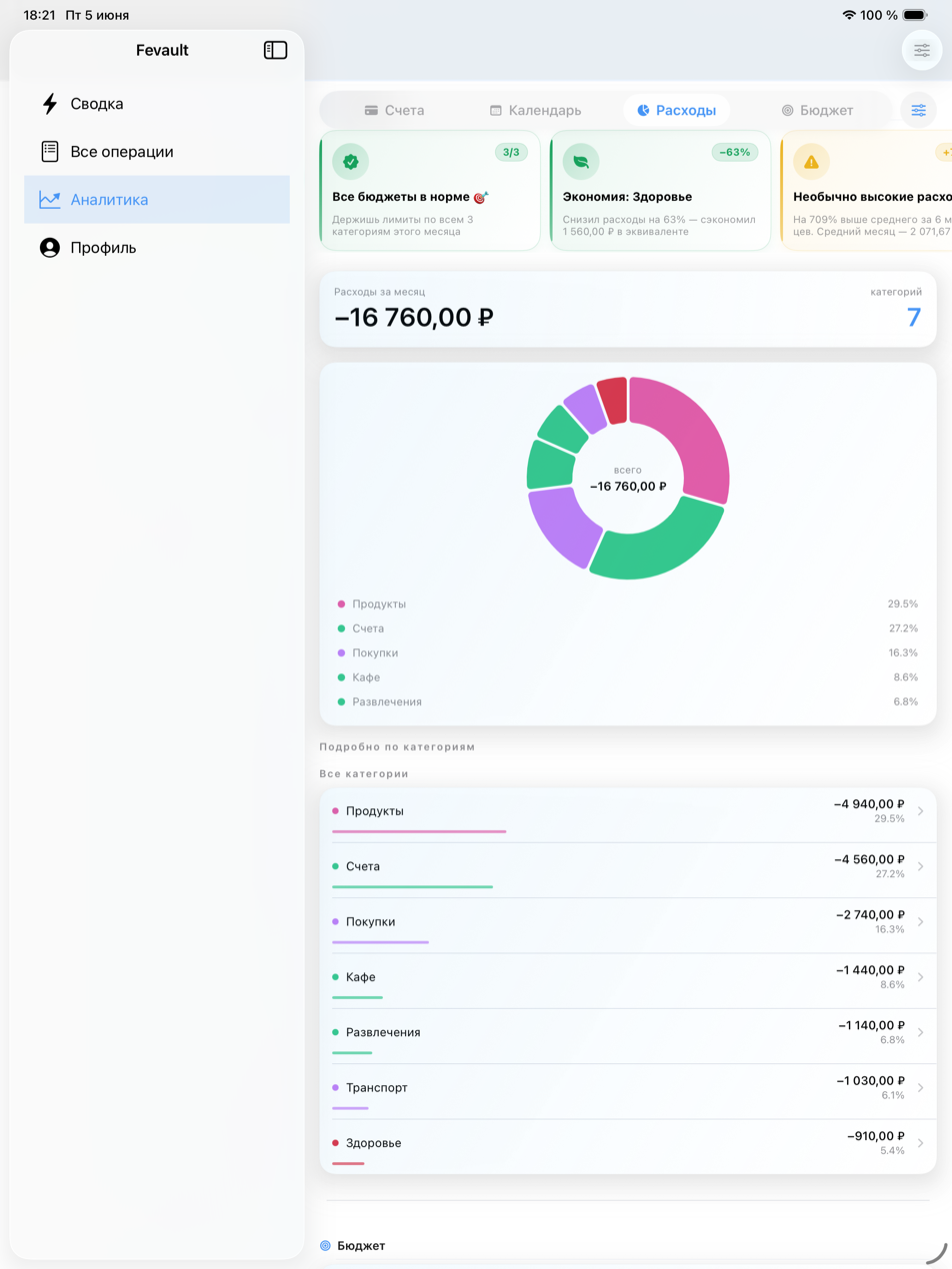Click the Fevault title
This screenshot has height=1269, width=952.
[162, 50]
